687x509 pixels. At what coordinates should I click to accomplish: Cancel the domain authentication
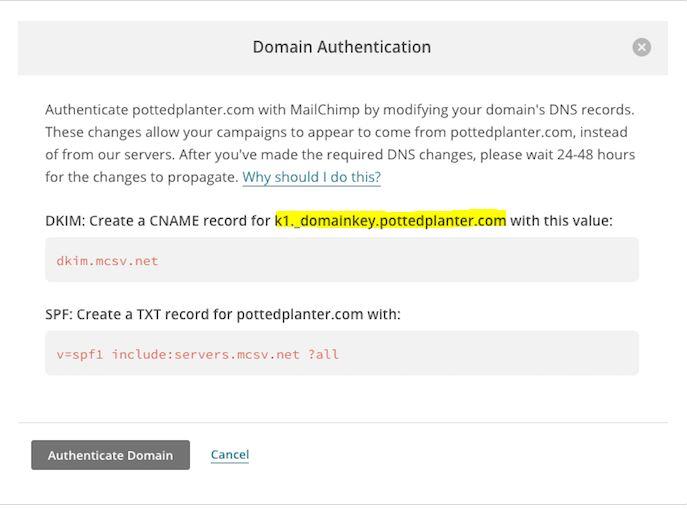click(230, 455)
